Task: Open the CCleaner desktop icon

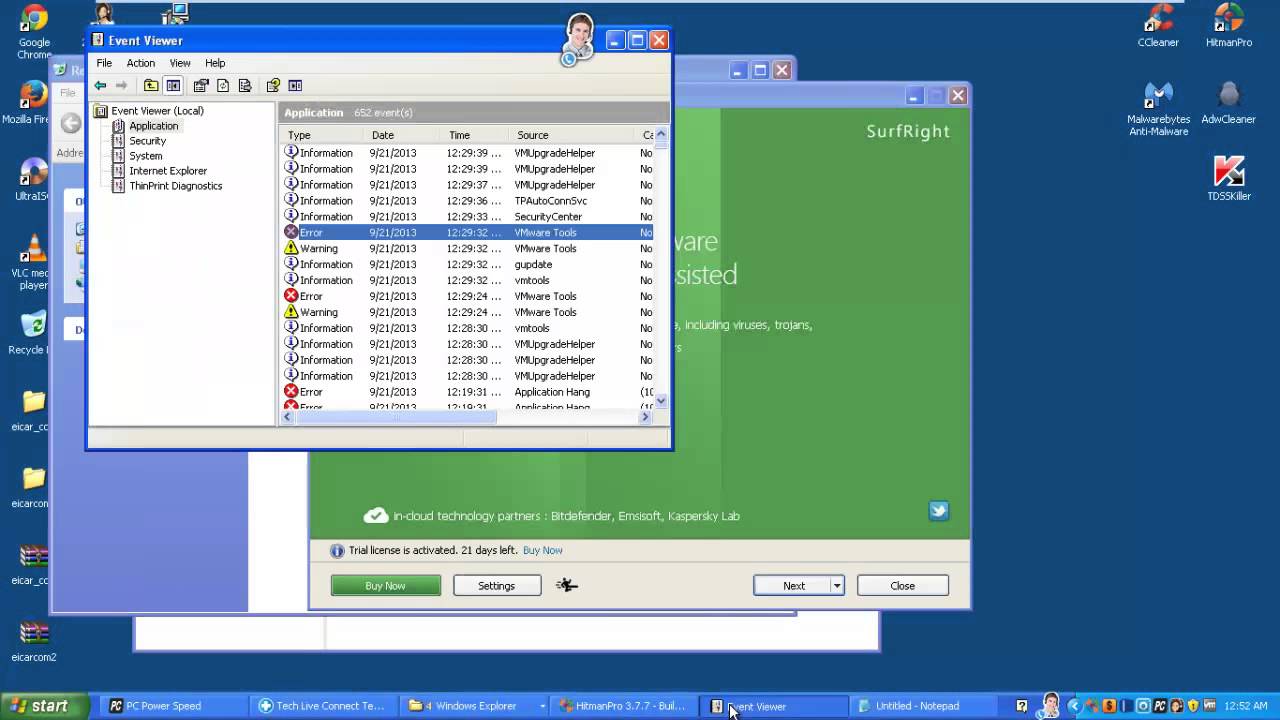Action: tap(1158, 26)
